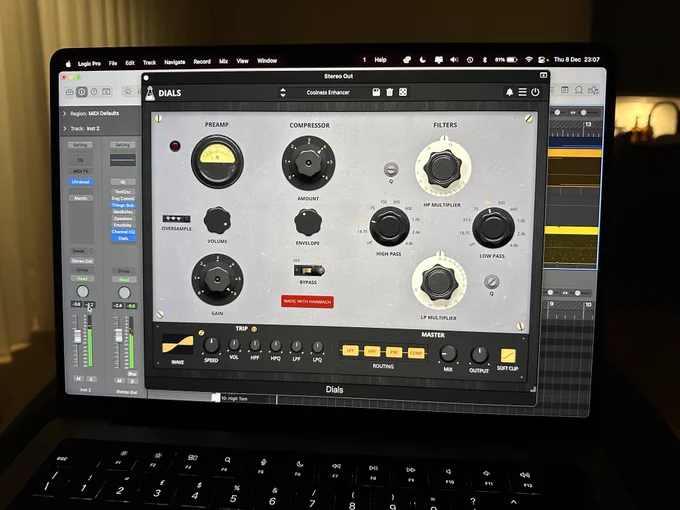This screenshot has width=680, height=510.
Task: Open the Dials hamburger menu
Action: tap(523, 92)
